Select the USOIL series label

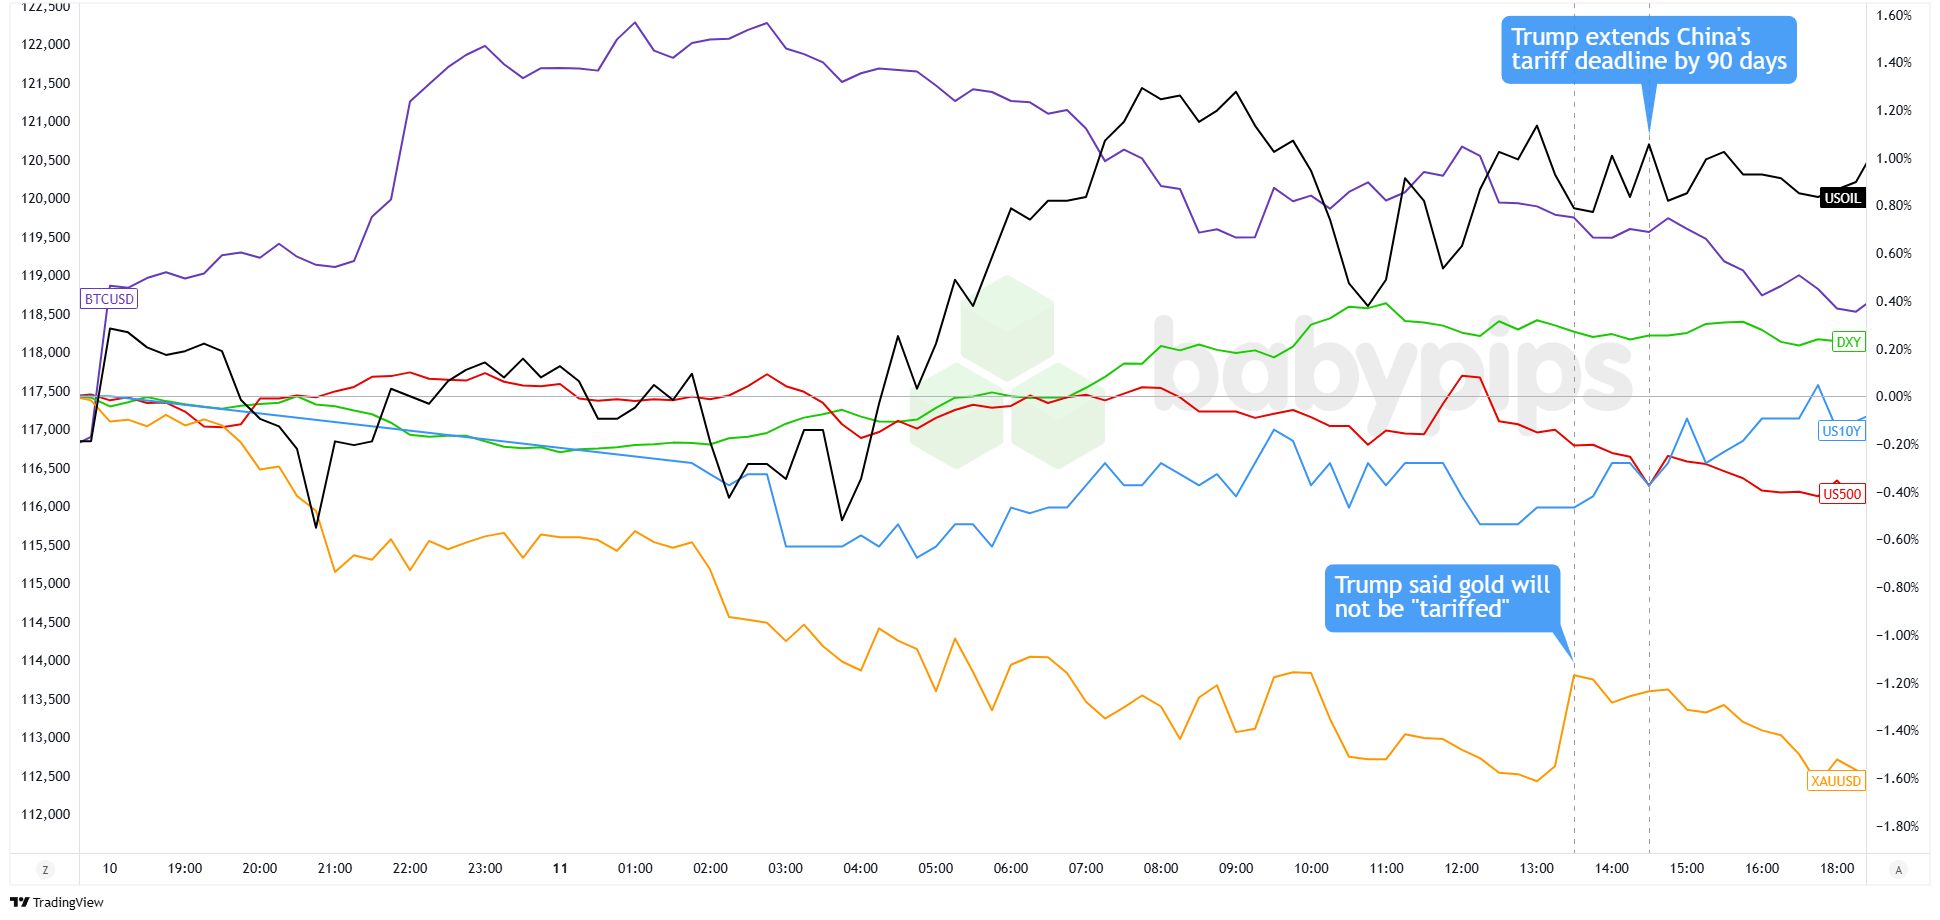click(1842, 198)
